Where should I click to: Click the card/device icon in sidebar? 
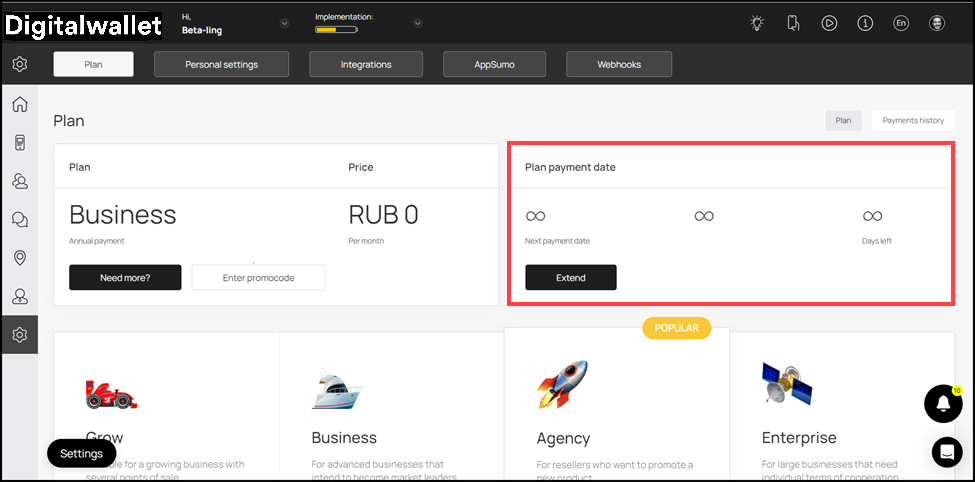coord(19,143)
